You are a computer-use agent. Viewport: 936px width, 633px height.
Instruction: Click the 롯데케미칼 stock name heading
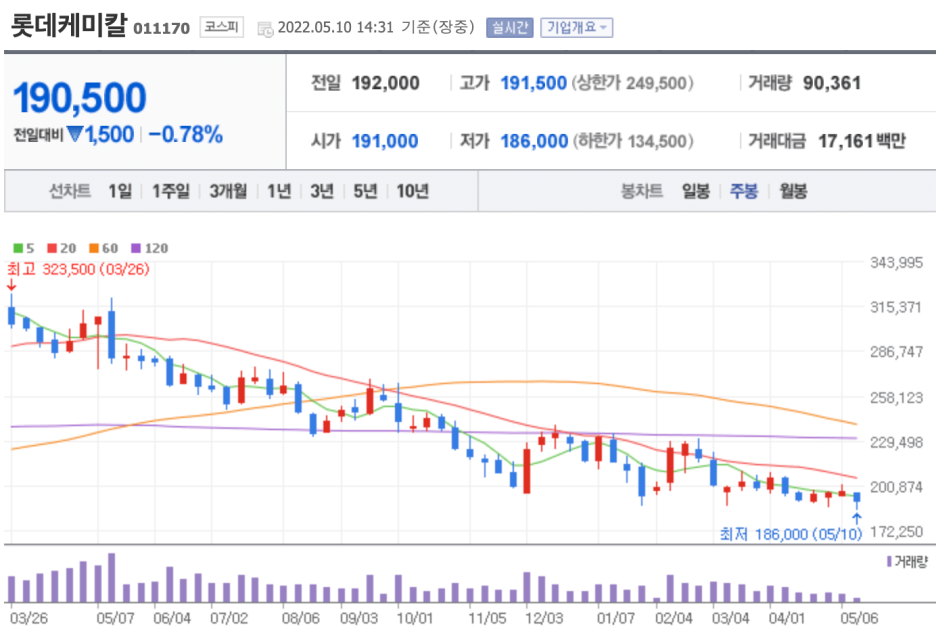pos(69,26)
